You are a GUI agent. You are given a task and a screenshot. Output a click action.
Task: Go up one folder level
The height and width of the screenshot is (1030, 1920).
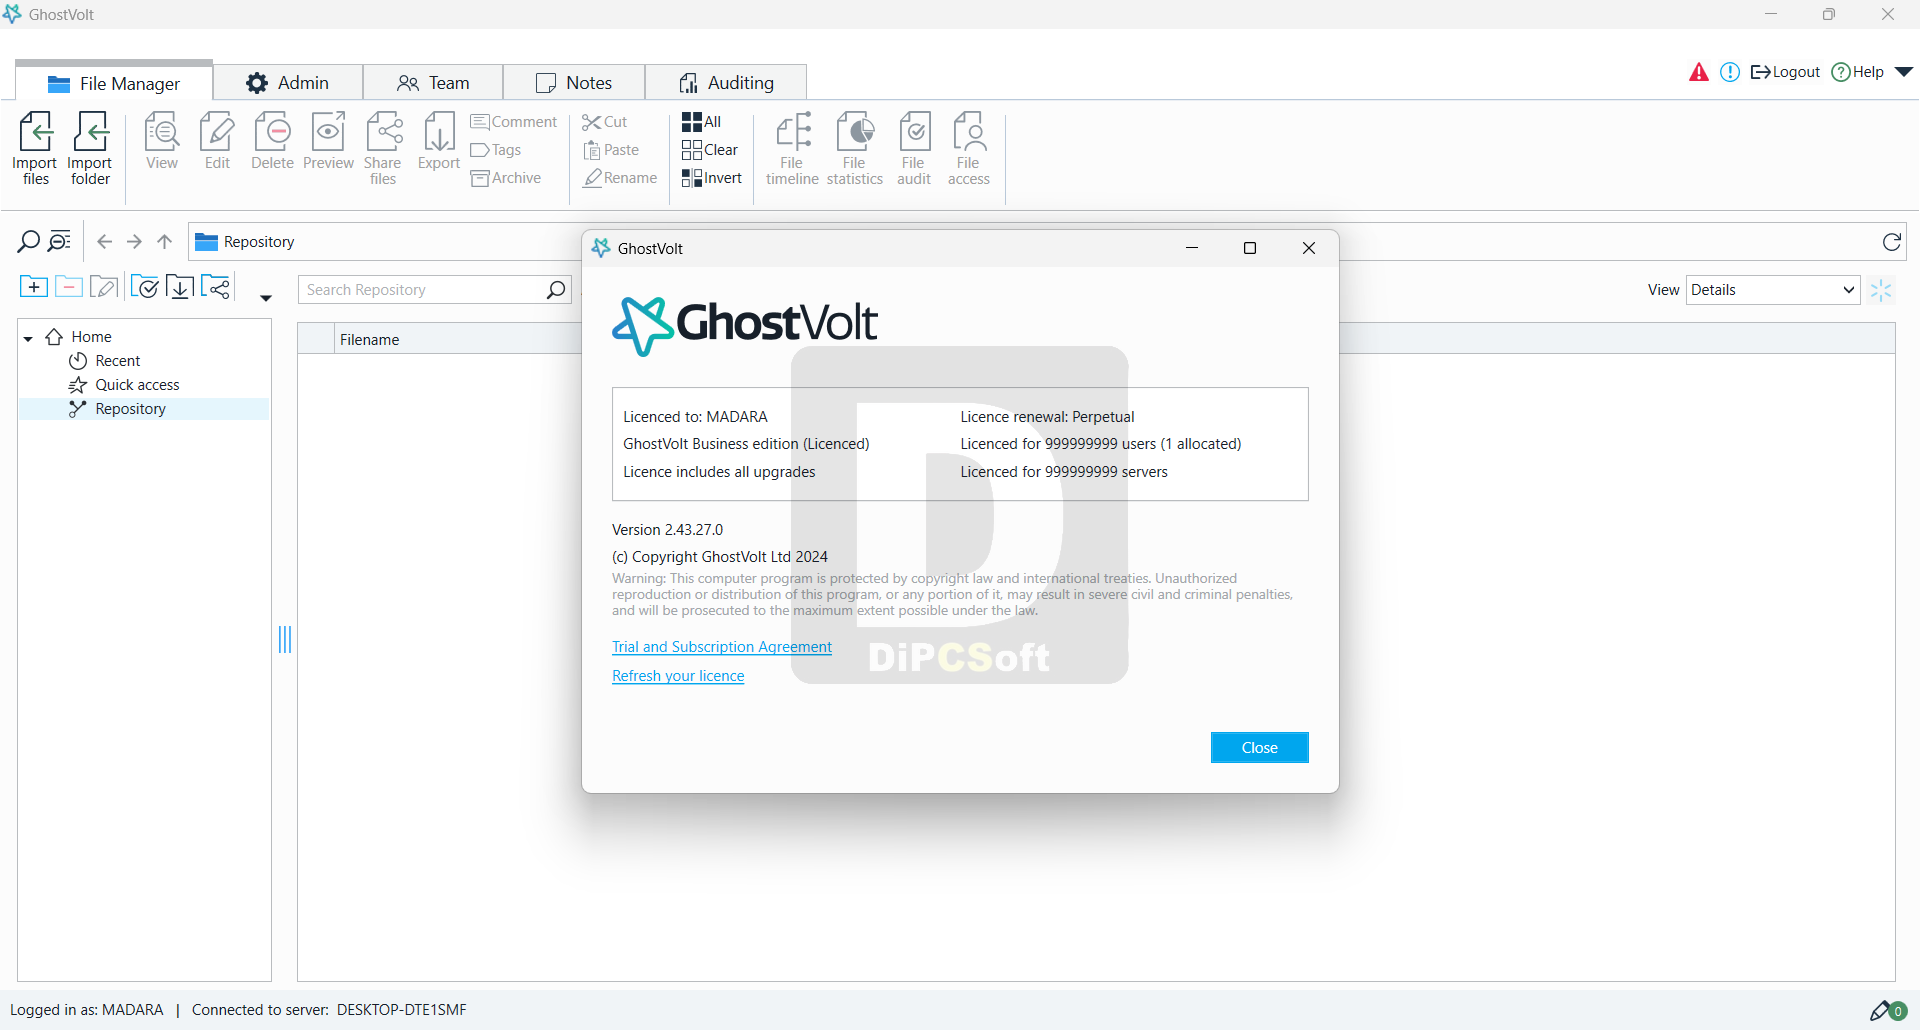pyautogui.click(x=165, y=241)
